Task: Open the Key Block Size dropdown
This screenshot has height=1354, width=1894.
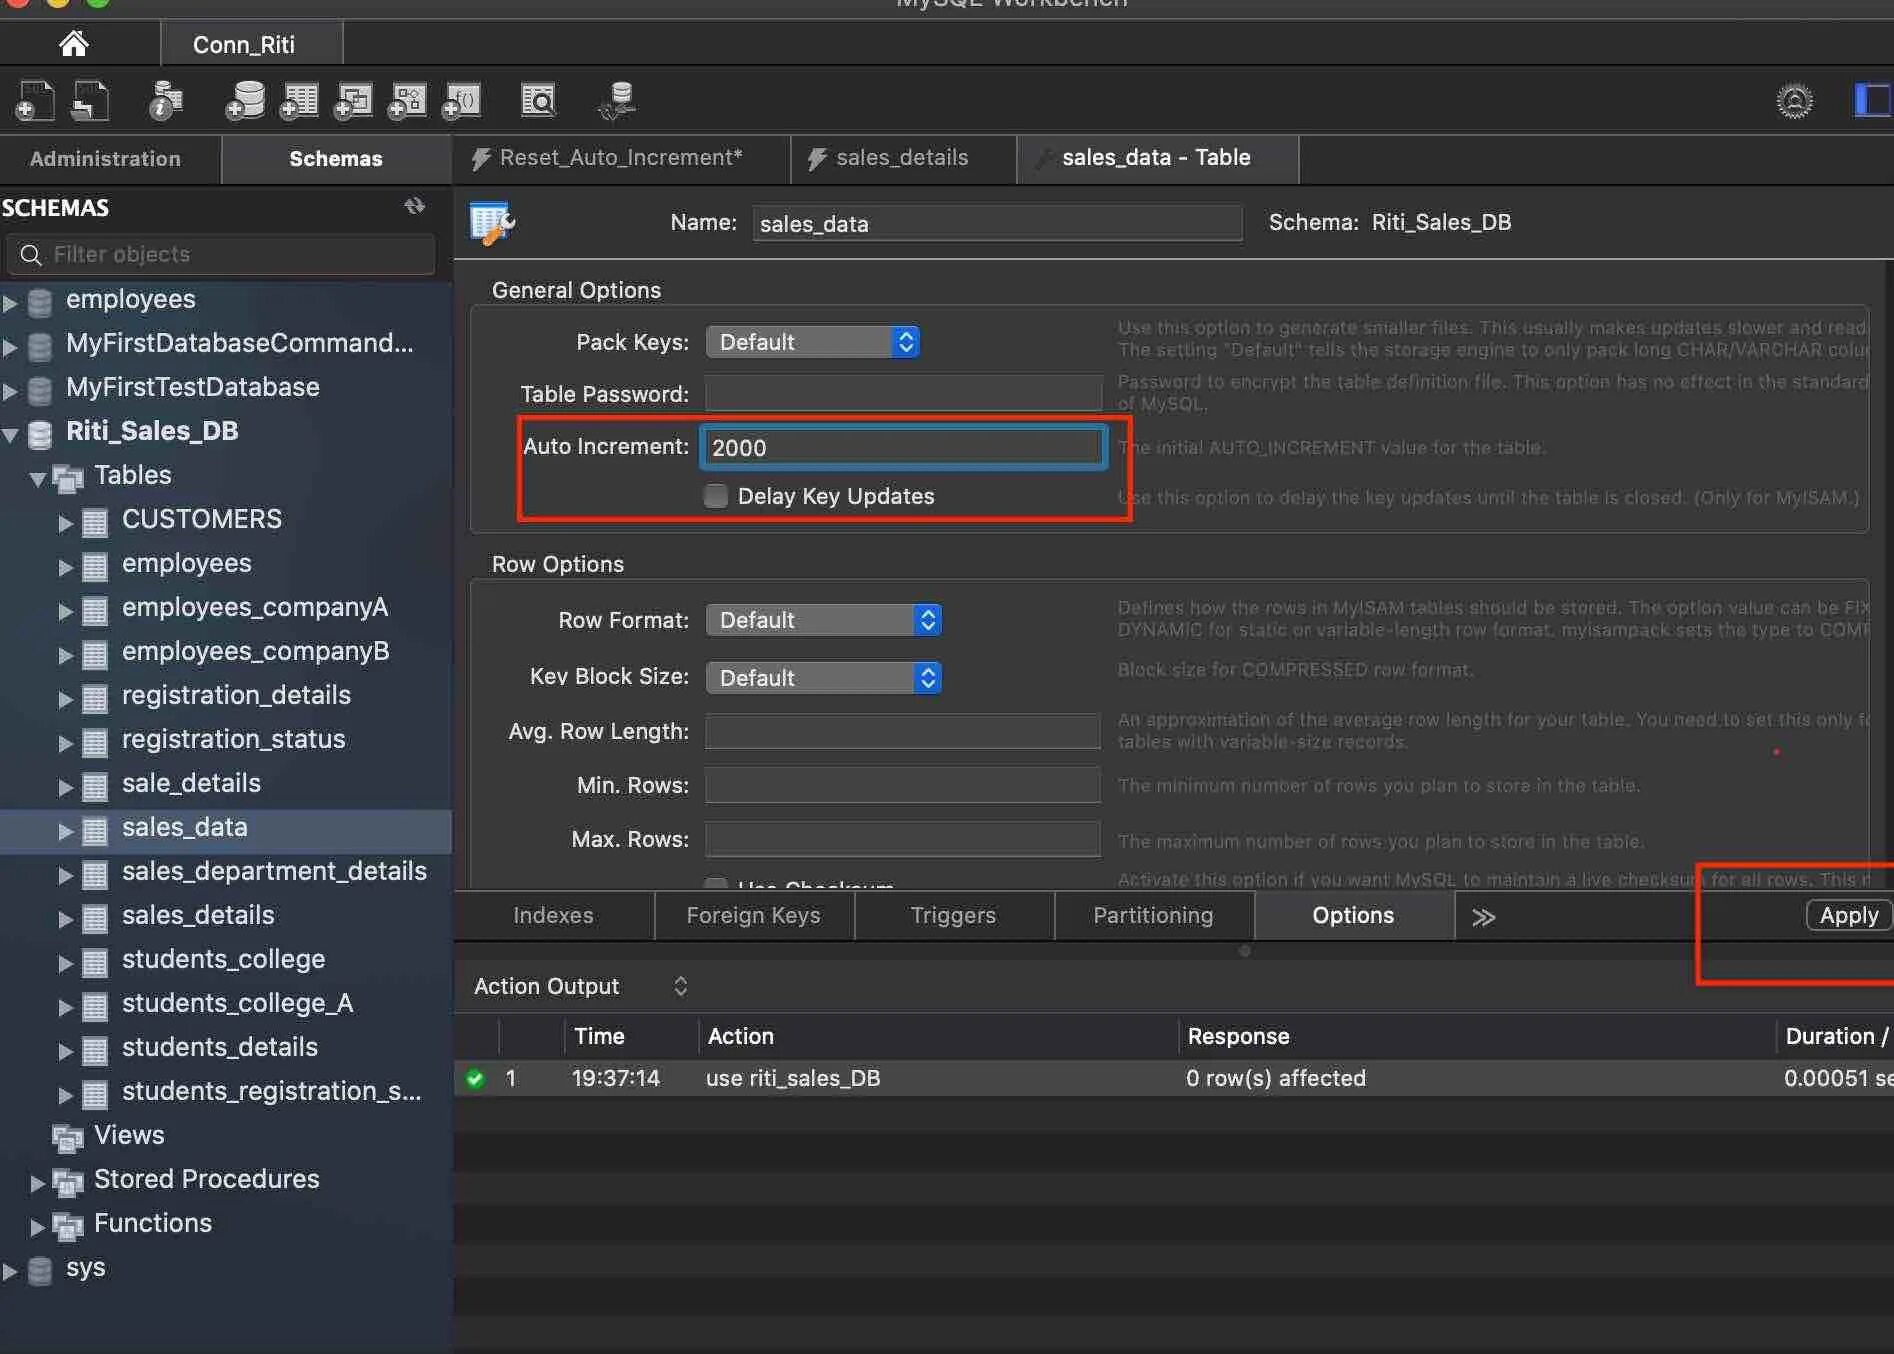Action: [823, 678]
